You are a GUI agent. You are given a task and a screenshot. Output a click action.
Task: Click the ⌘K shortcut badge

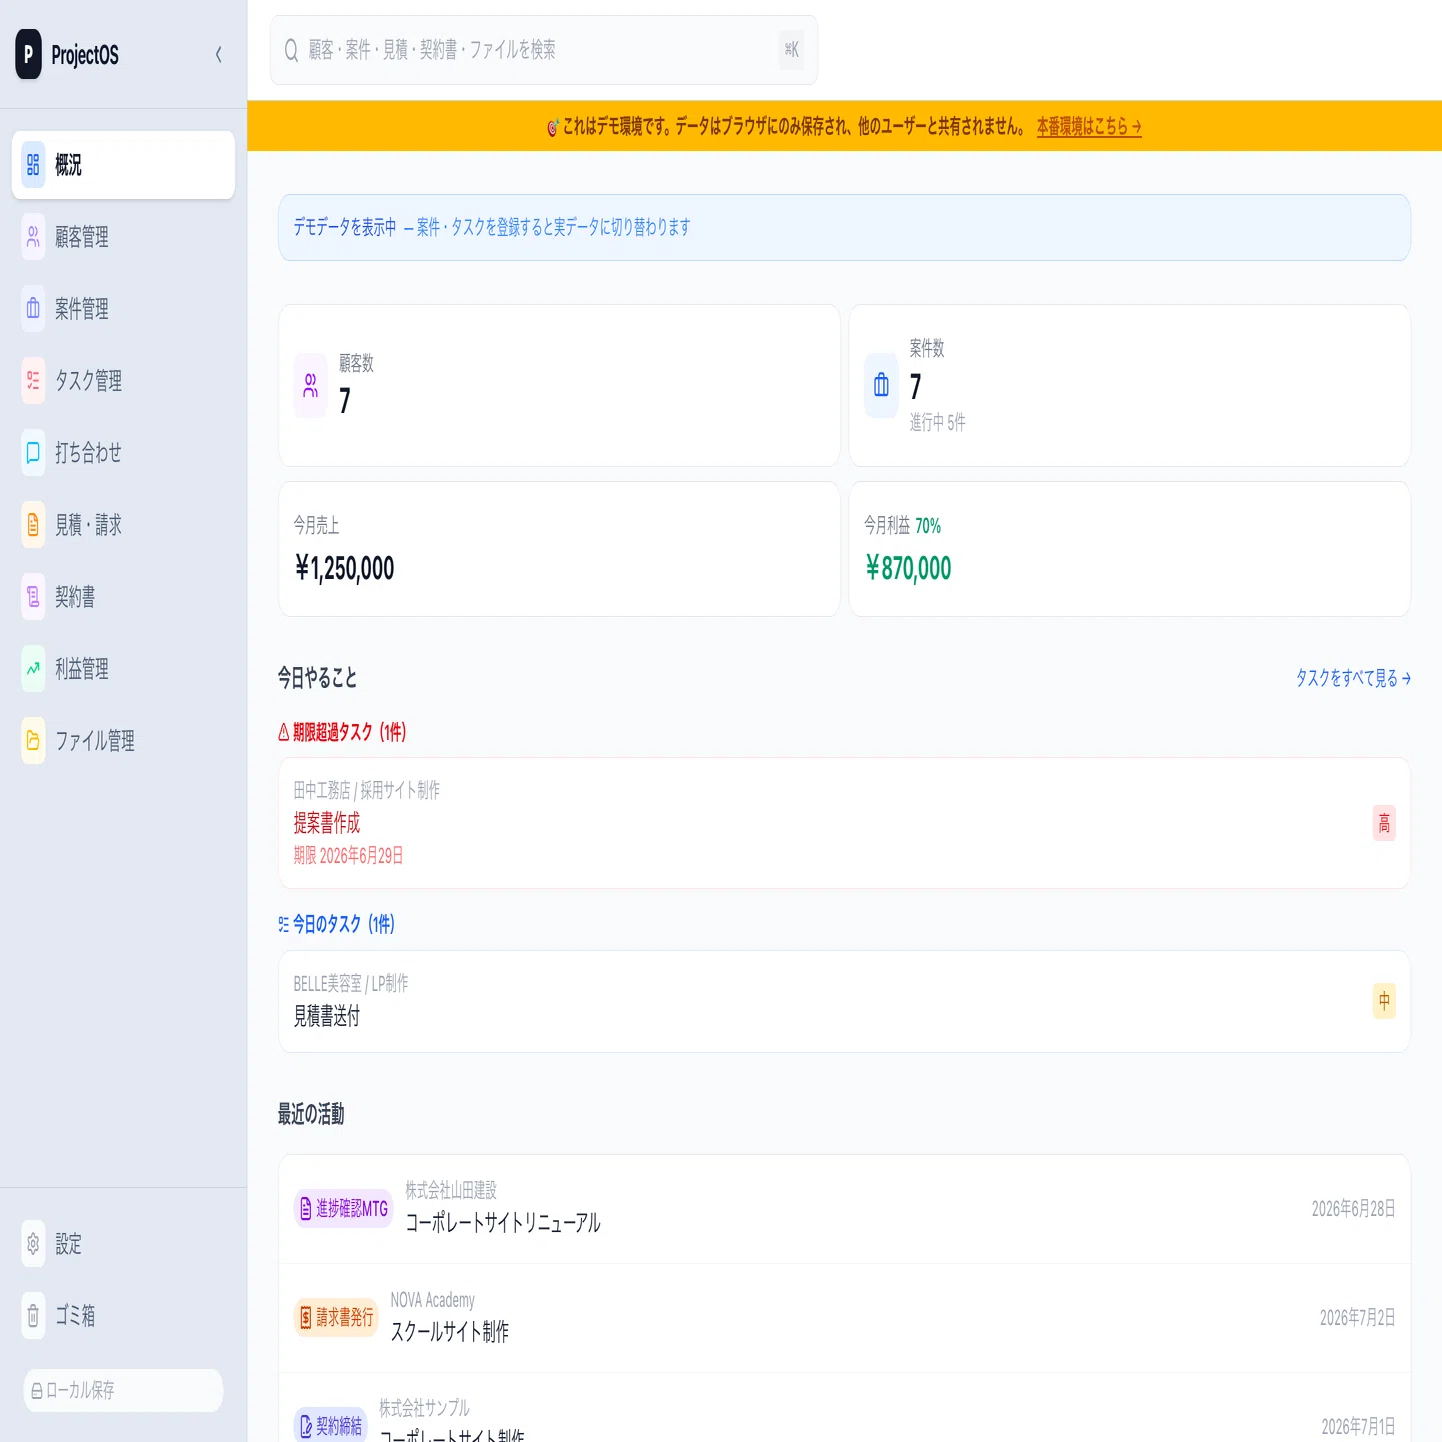[791, 50]
